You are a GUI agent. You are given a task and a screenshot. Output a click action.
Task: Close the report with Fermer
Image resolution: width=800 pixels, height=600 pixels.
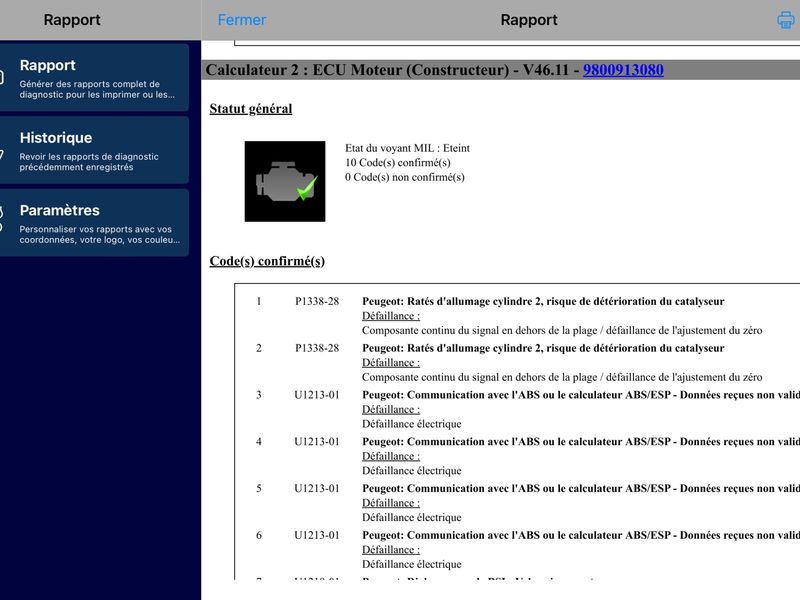point(242,20)
